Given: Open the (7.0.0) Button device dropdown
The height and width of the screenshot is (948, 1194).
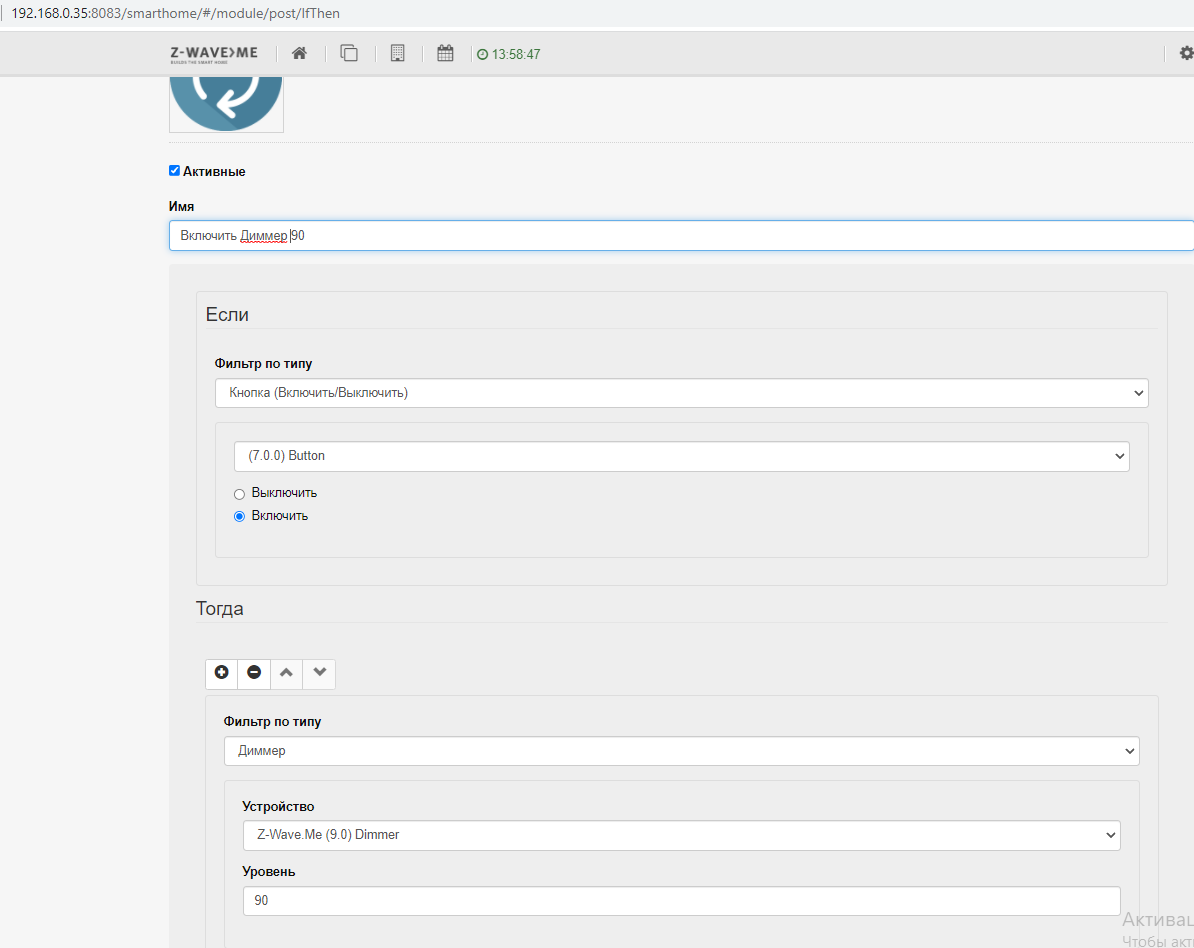Looking at the screenshot, I should [682, 456].
